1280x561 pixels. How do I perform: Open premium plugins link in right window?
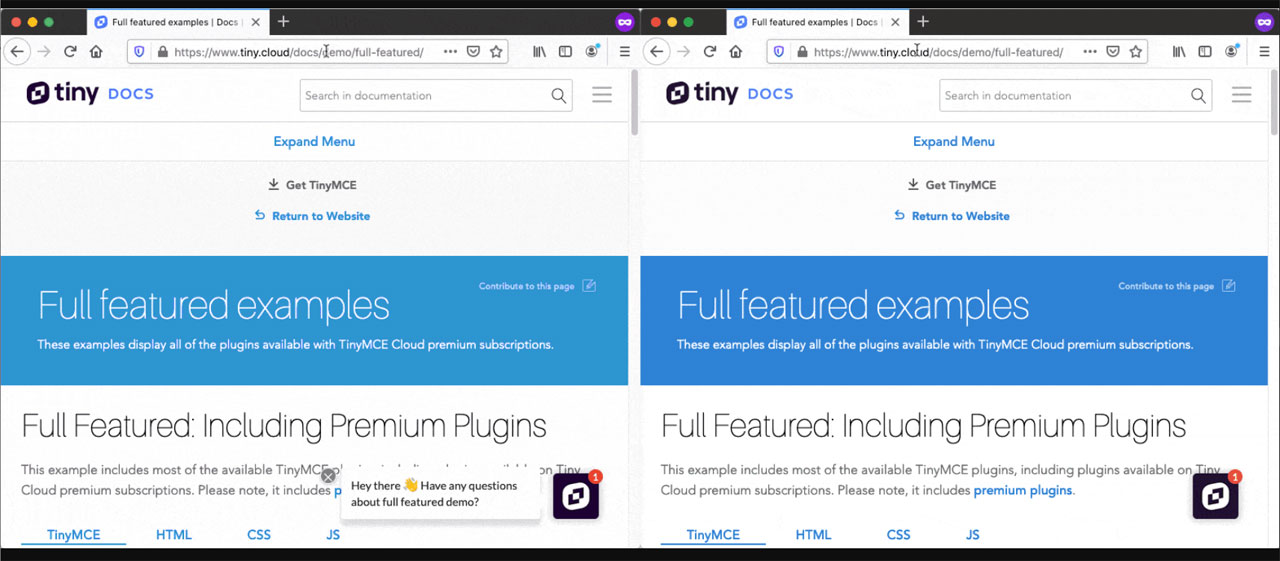pyautogui.click(x=1022, y=491)
